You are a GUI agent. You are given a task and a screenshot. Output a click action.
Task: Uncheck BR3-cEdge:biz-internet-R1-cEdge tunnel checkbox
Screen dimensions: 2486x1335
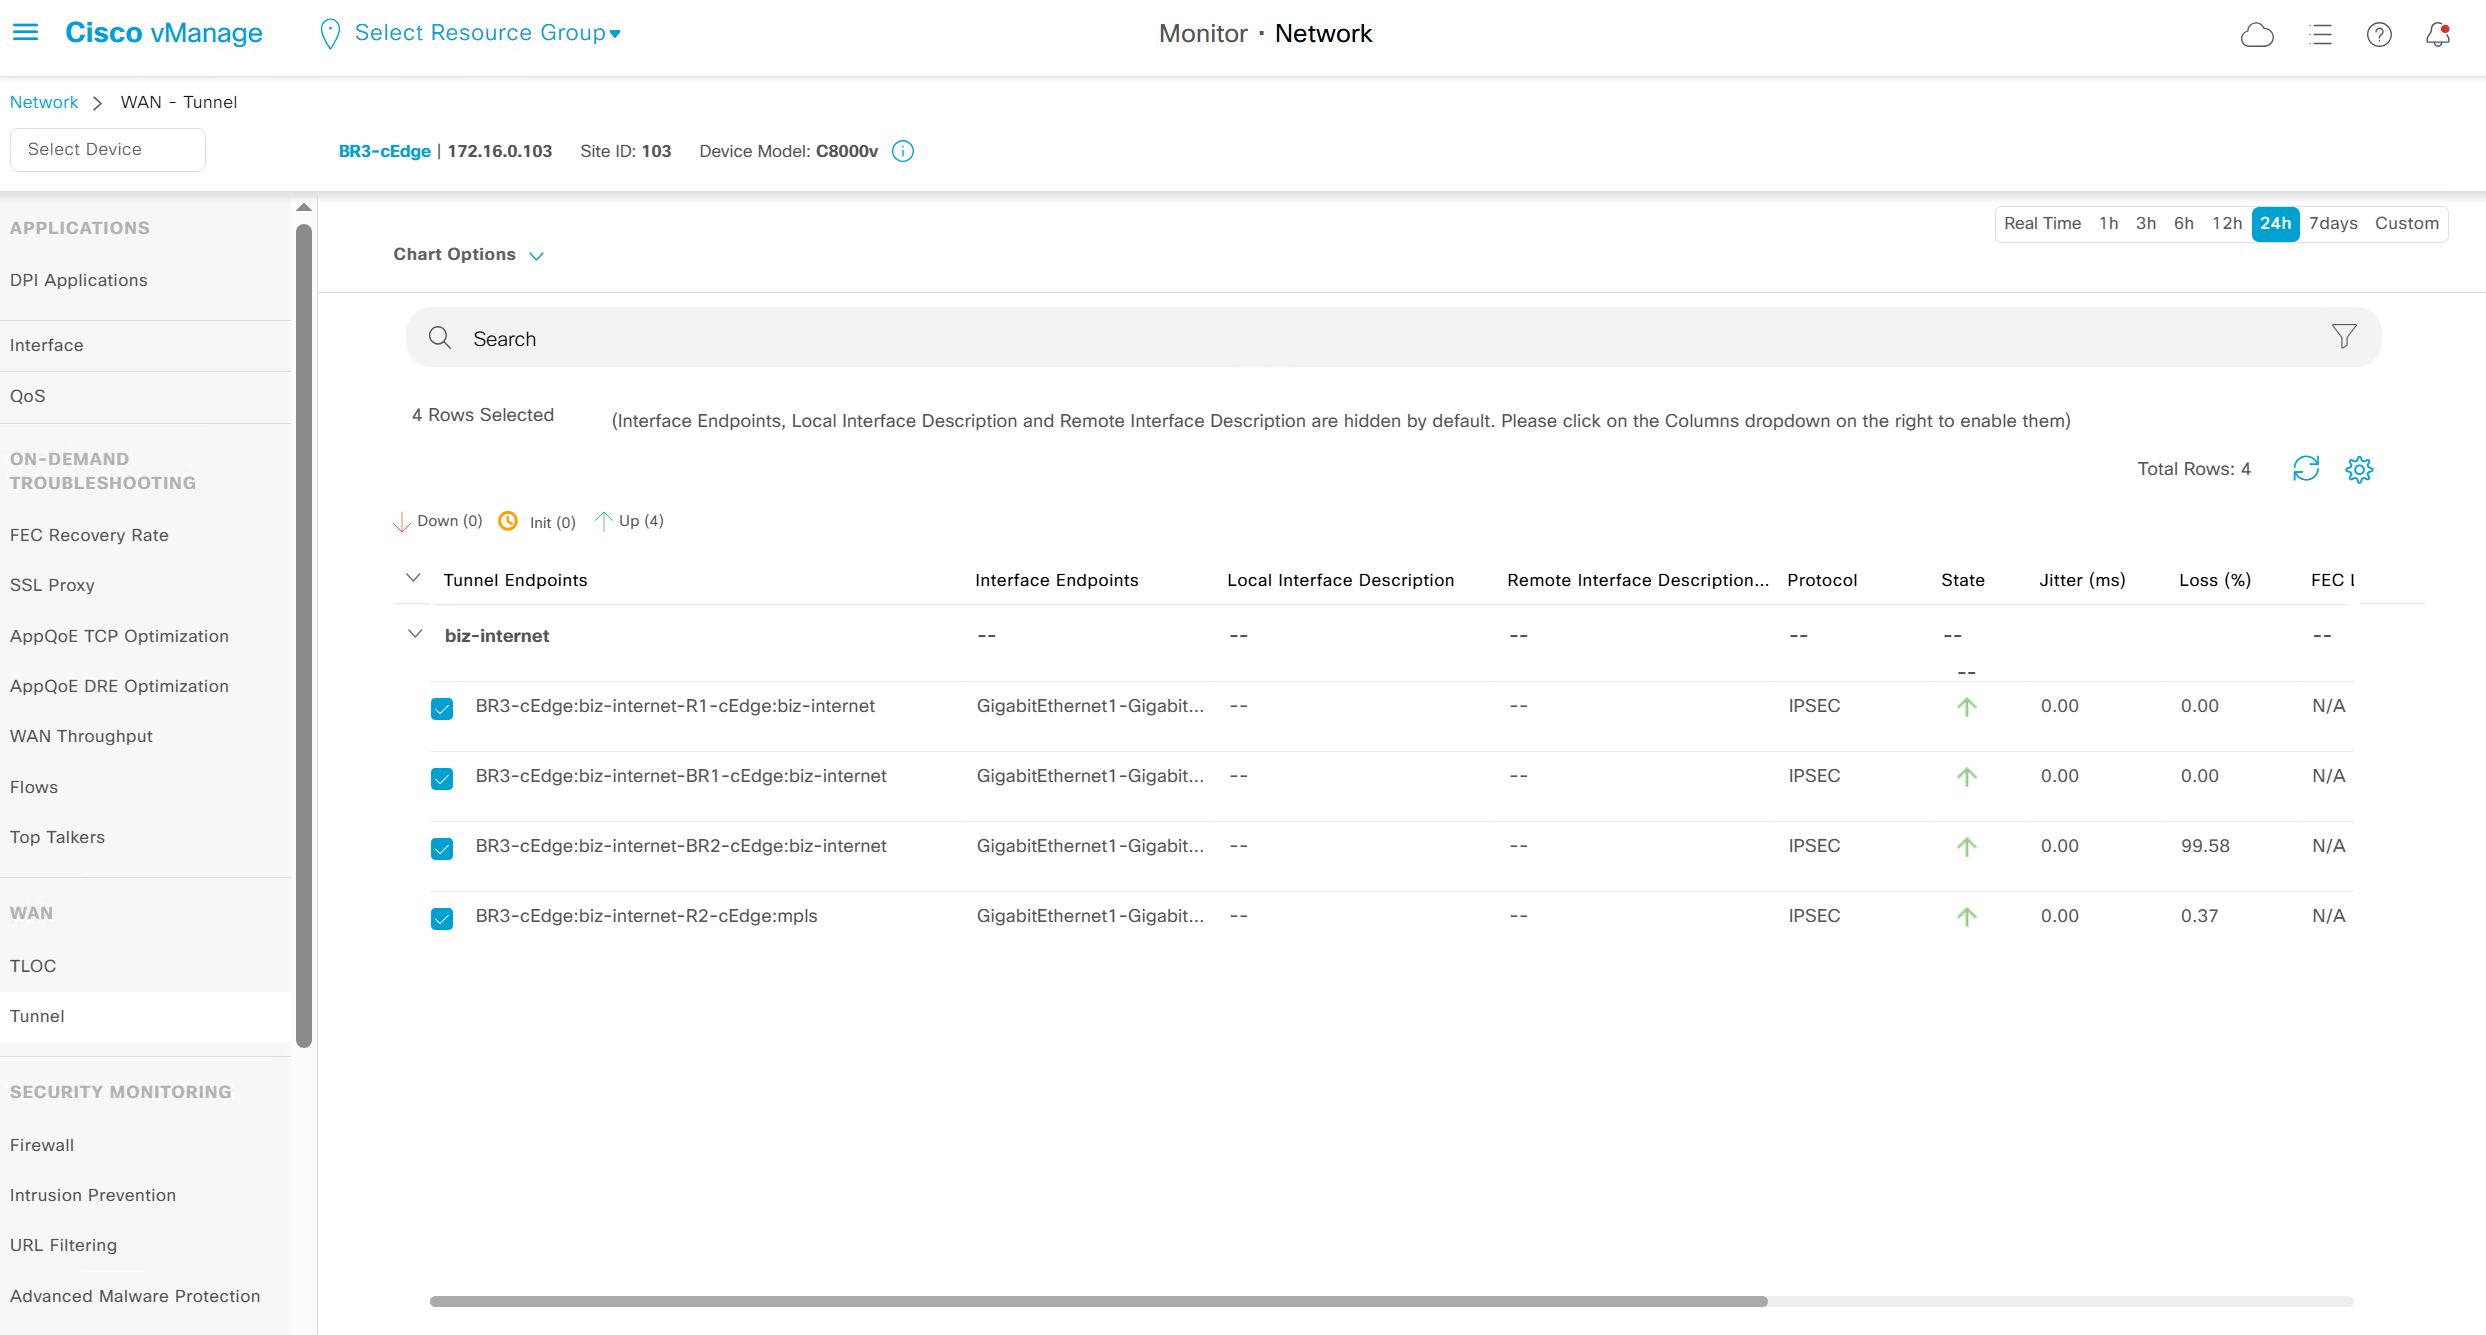tap(442, 709)
